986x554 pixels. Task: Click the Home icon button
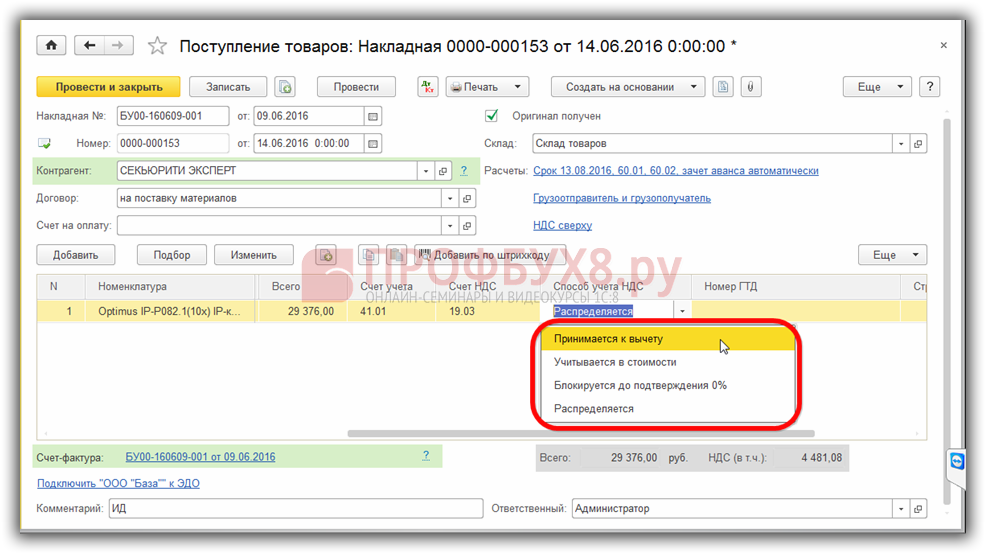[x=51, y=46]
